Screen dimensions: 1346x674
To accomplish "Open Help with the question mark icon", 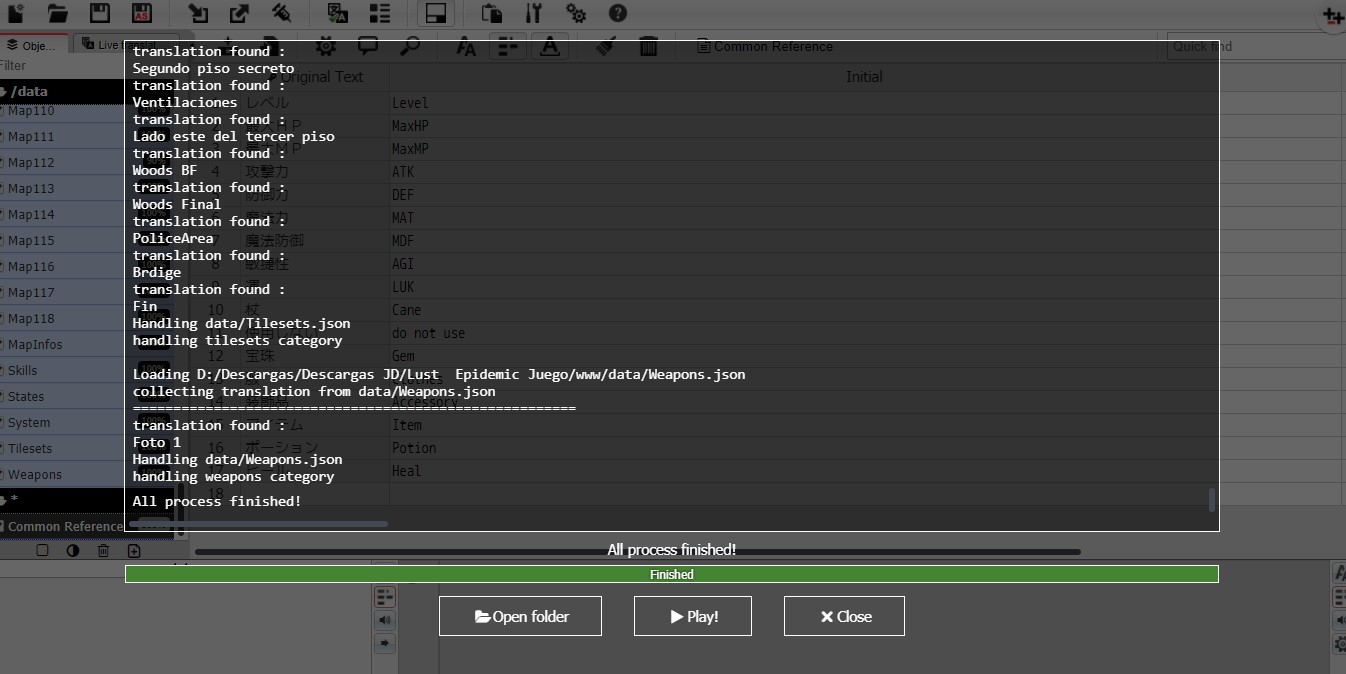I will [618, 14].
